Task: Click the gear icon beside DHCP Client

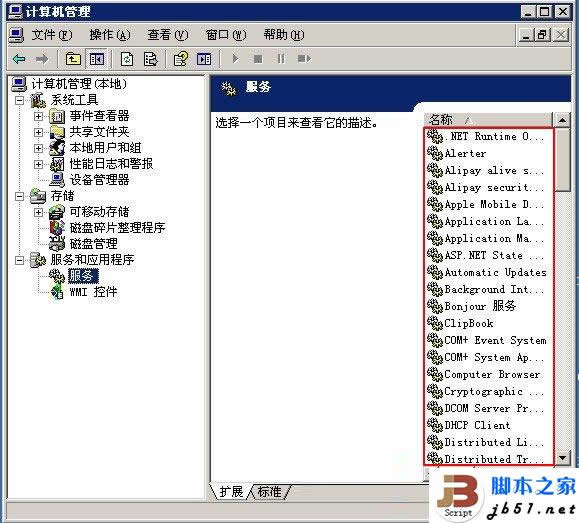Action: click(x=435, y=425)
